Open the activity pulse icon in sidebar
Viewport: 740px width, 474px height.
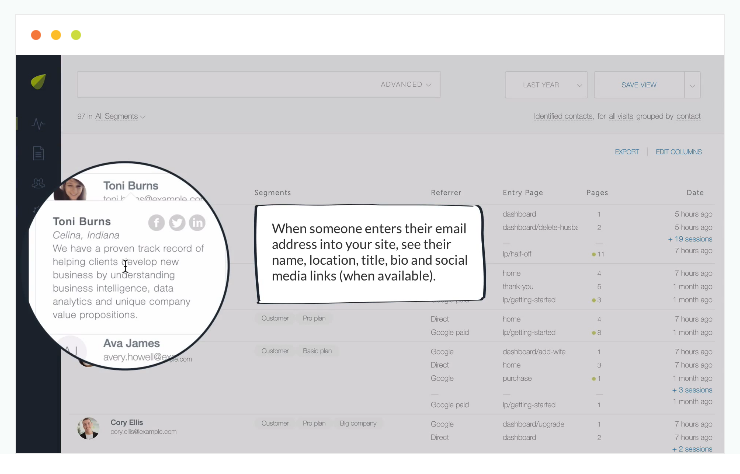[38, 124]
